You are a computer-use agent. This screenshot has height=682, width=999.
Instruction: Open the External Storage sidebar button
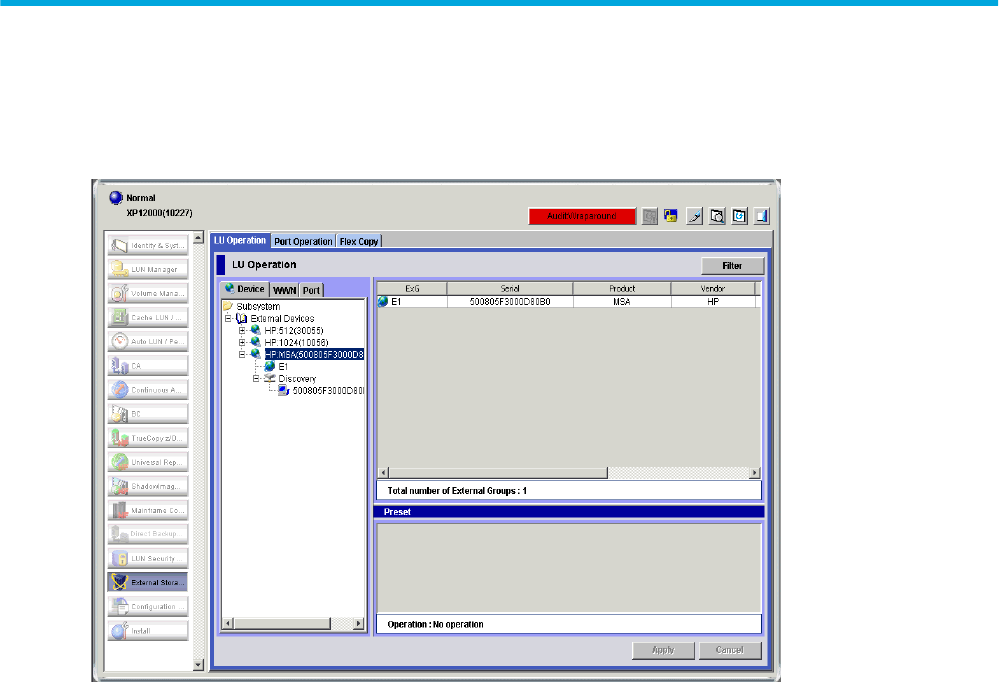click(147, 582)
